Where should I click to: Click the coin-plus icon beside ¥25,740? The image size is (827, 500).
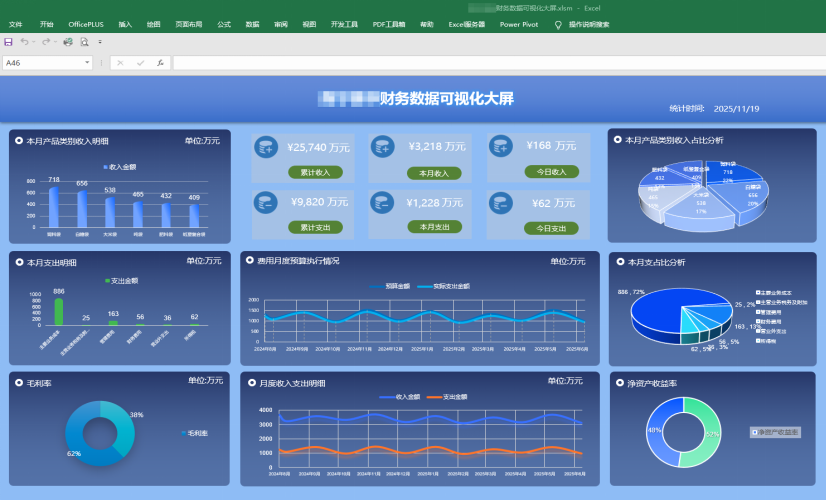click(266, 148)
